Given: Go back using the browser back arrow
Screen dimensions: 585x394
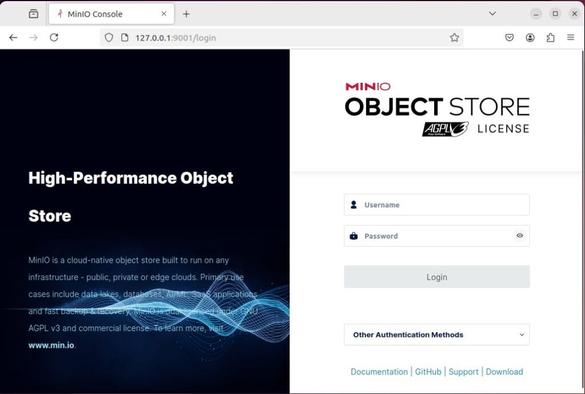Looking at the screenshot, I should [13, 37].
